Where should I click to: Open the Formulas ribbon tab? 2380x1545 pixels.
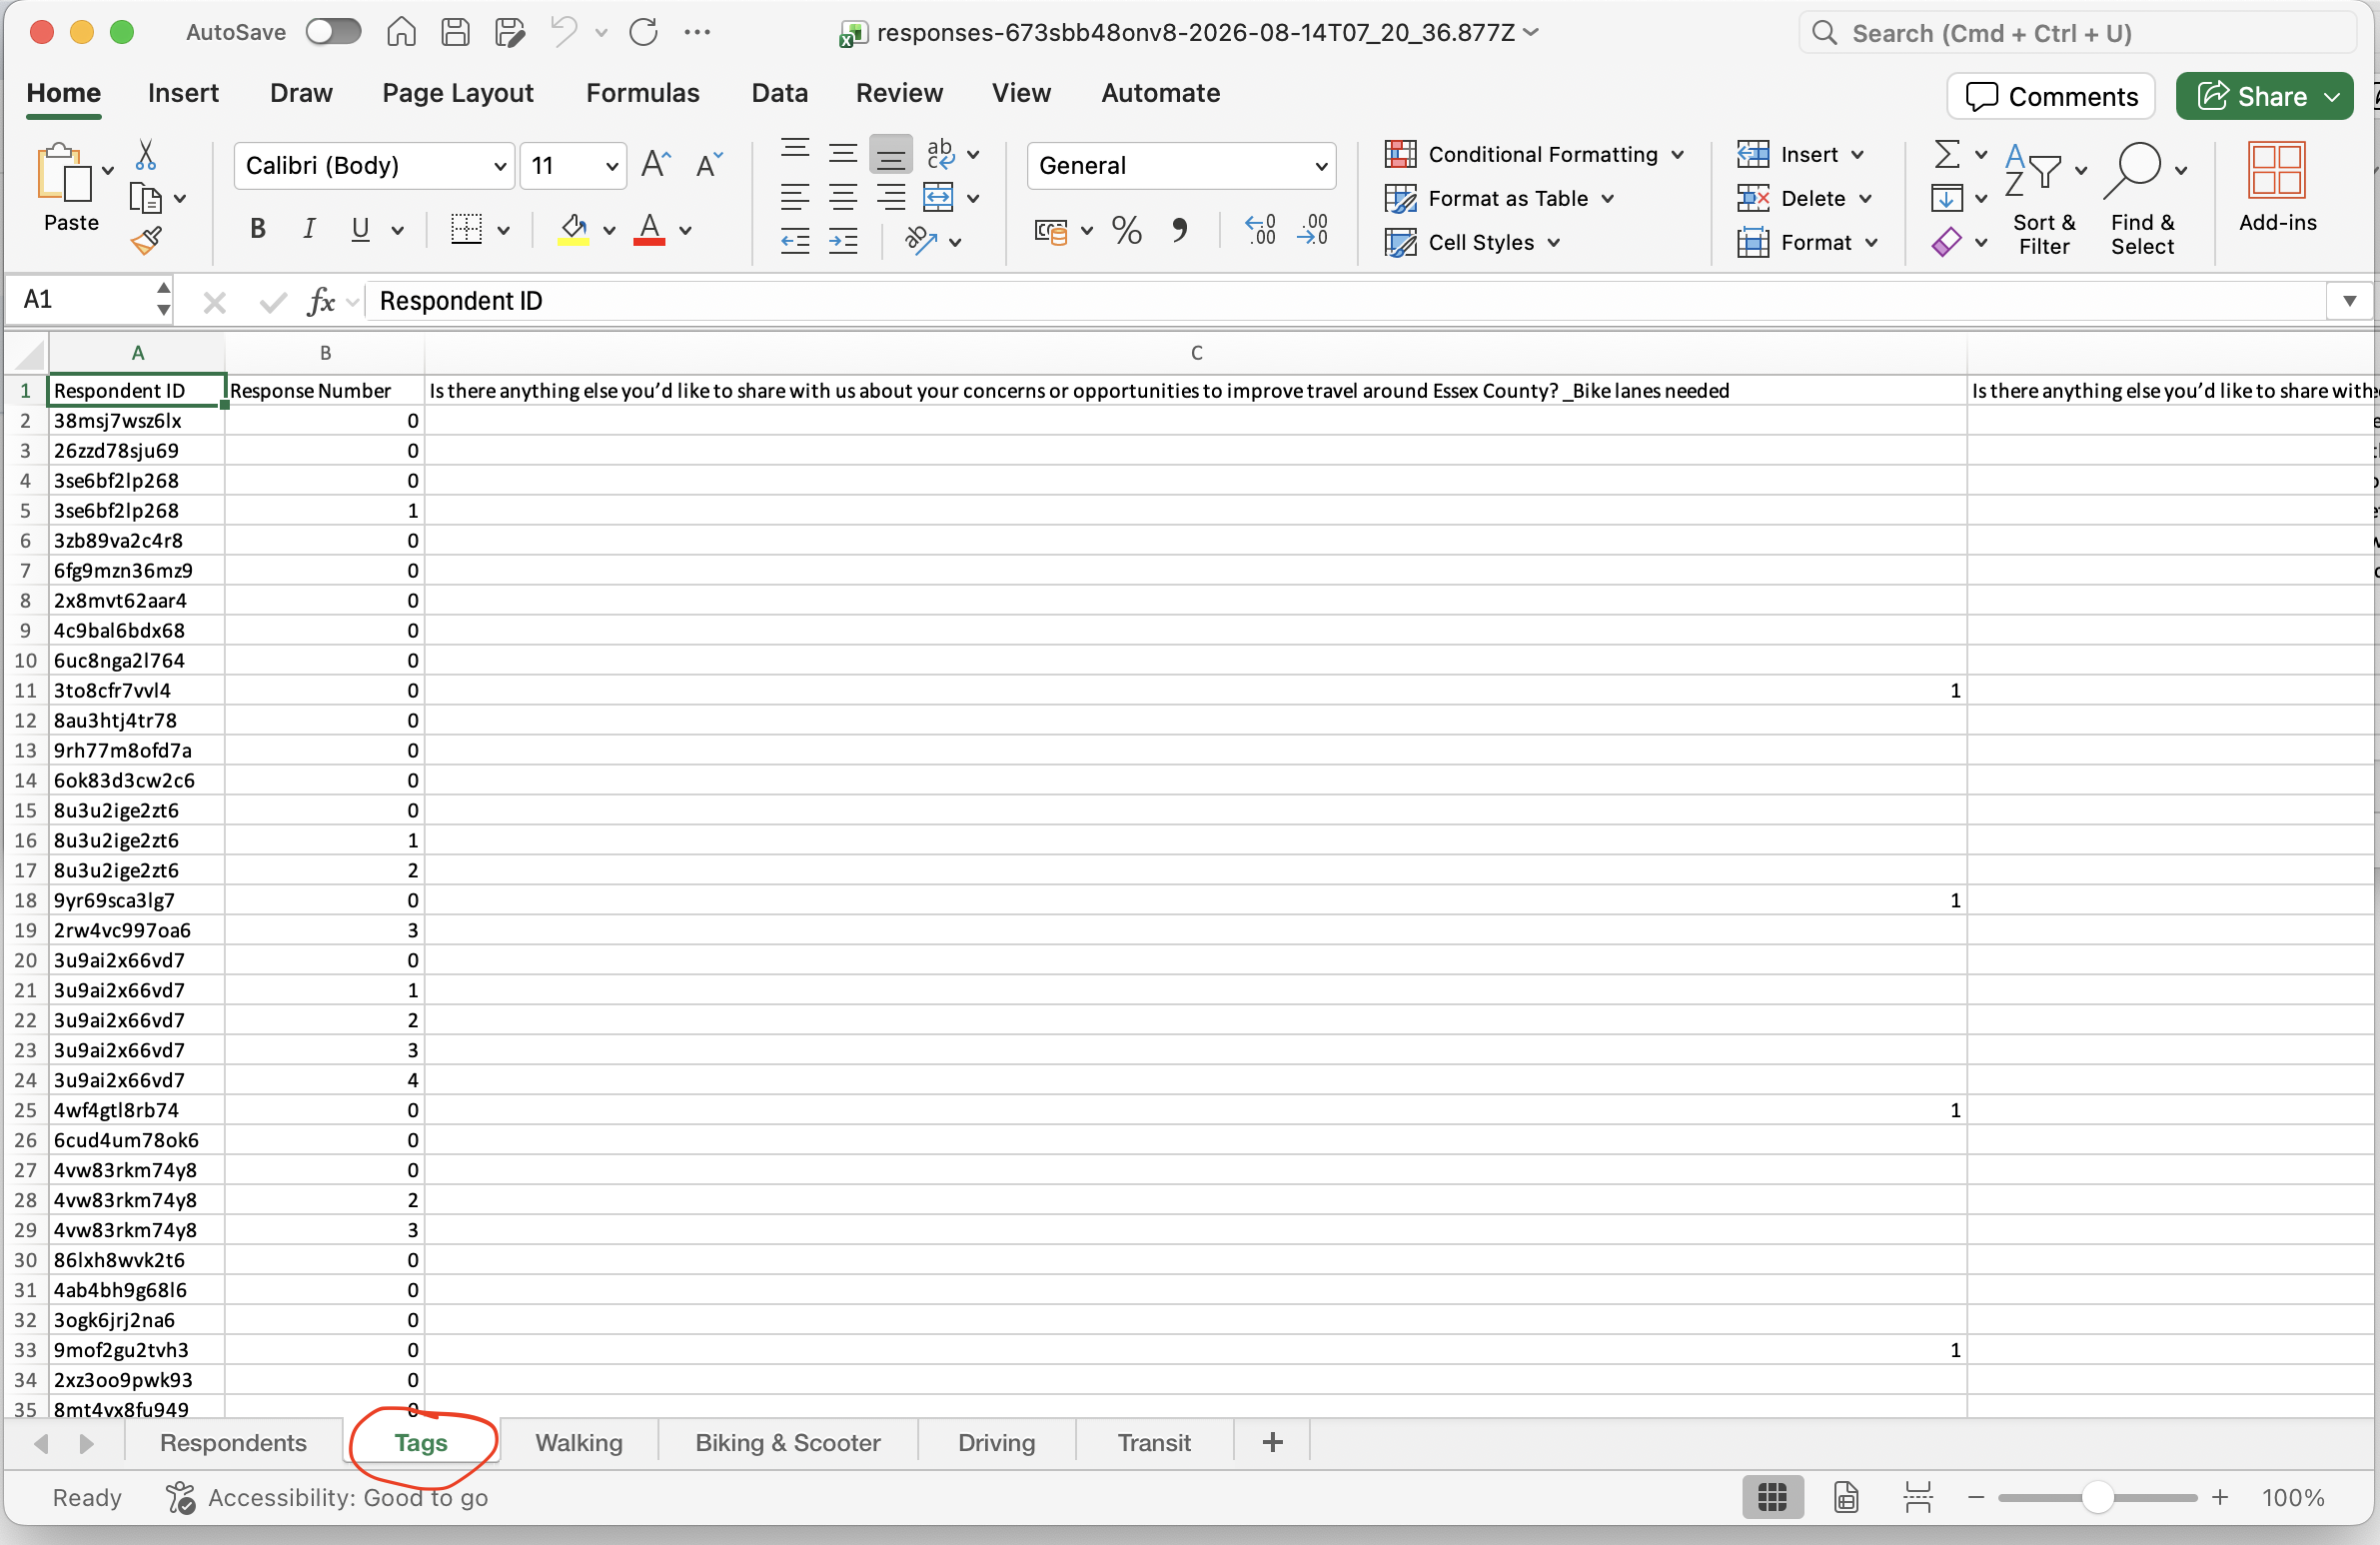(x=642, y=93)
